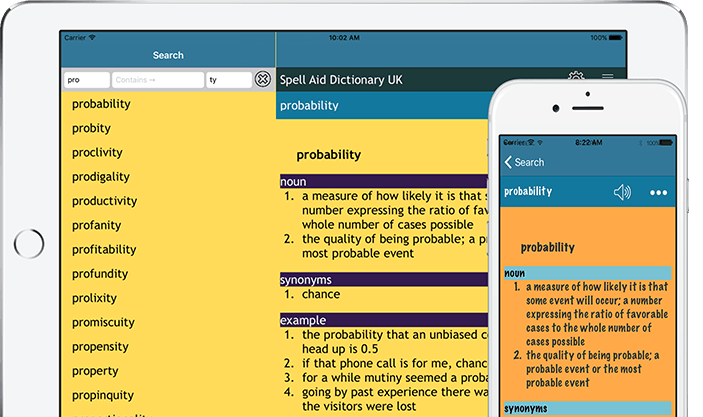This screenshot has width=703, height=417.
Task: Clear search with the circled X icon
Action: click(x=263, y=79)
